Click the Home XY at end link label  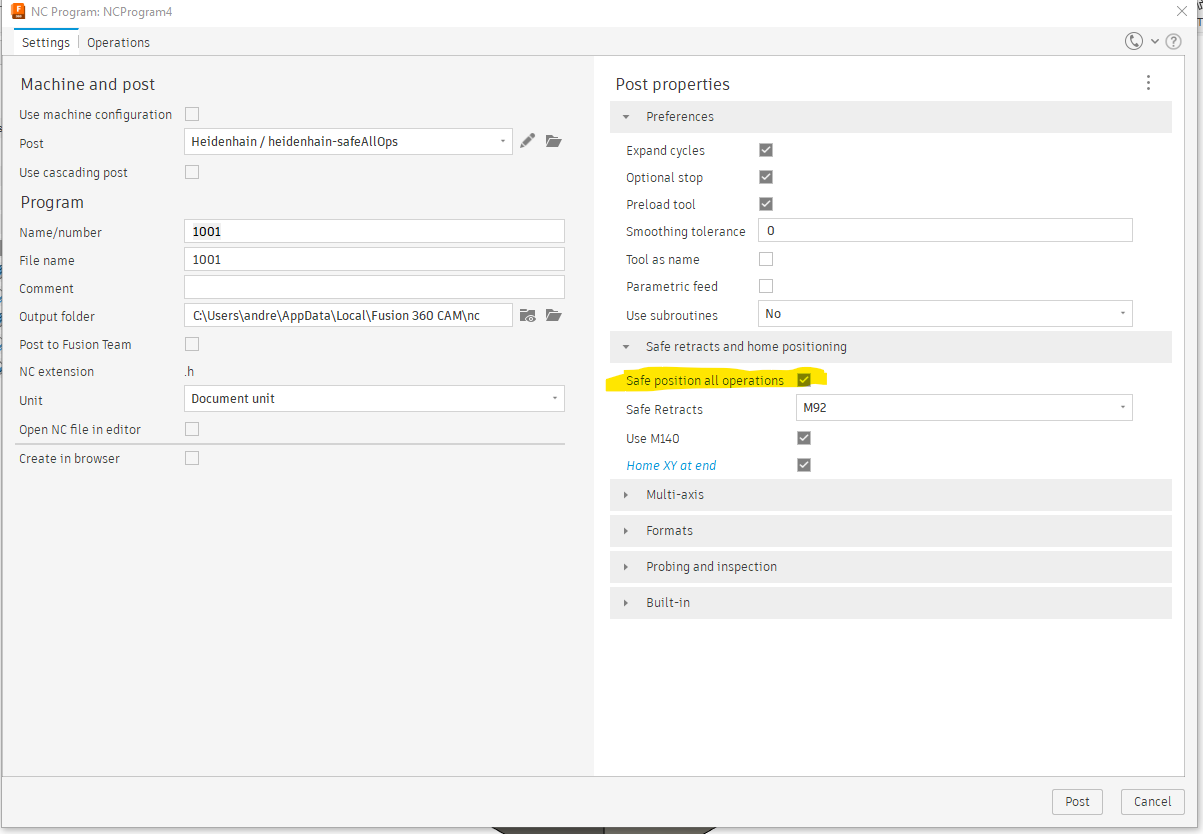(x=671, y=465)
